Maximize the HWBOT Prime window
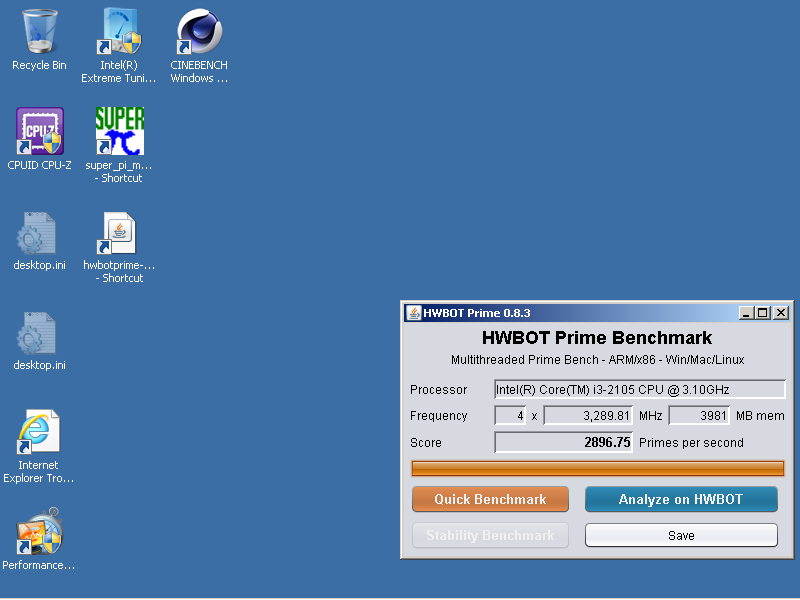This screenshot has width=800, height=600. click(x=763, y=313)
